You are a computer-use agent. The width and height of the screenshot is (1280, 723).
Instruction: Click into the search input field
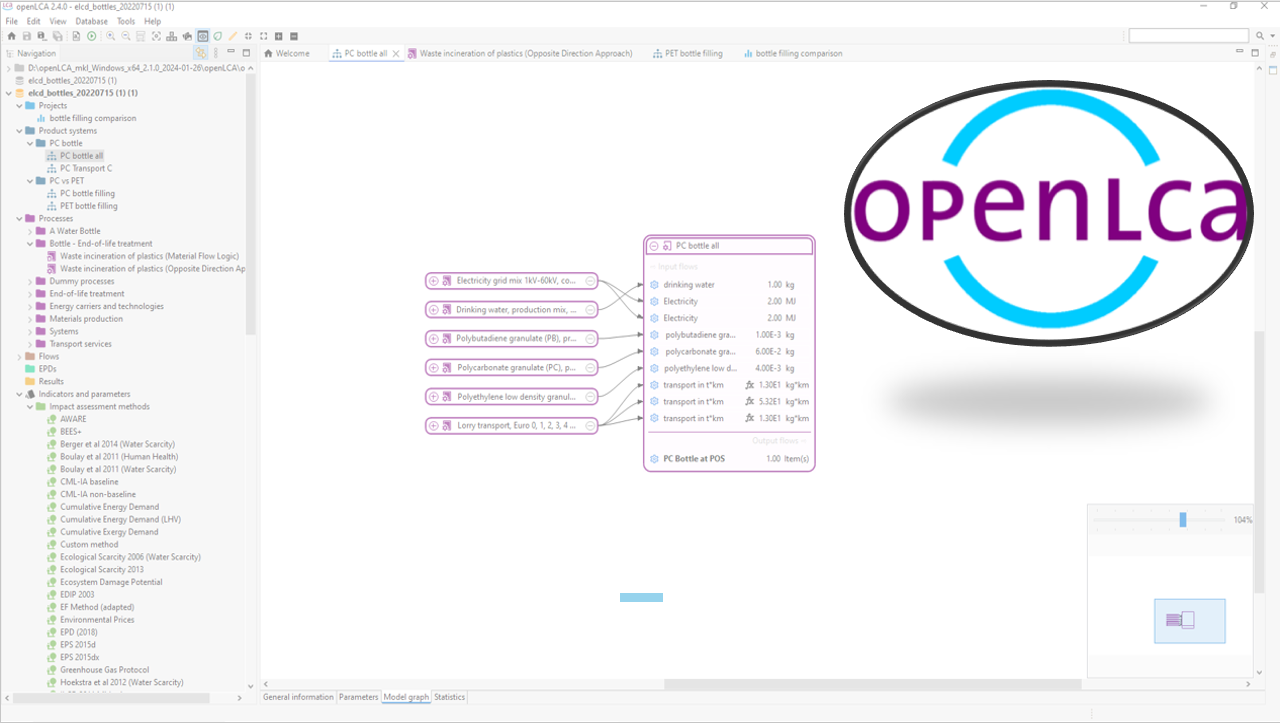coord(1188,36)
